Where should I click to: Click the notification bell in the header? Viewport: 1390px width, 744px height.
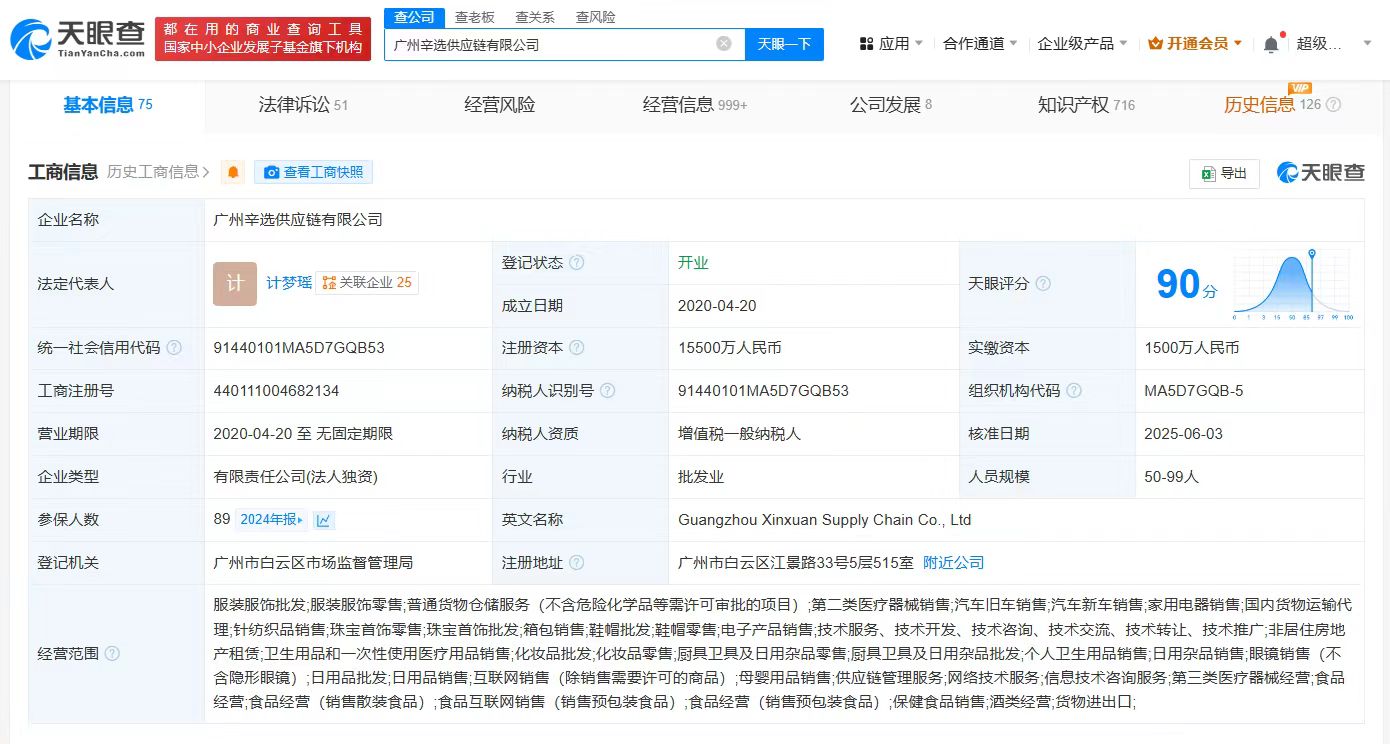(1271, 44)
